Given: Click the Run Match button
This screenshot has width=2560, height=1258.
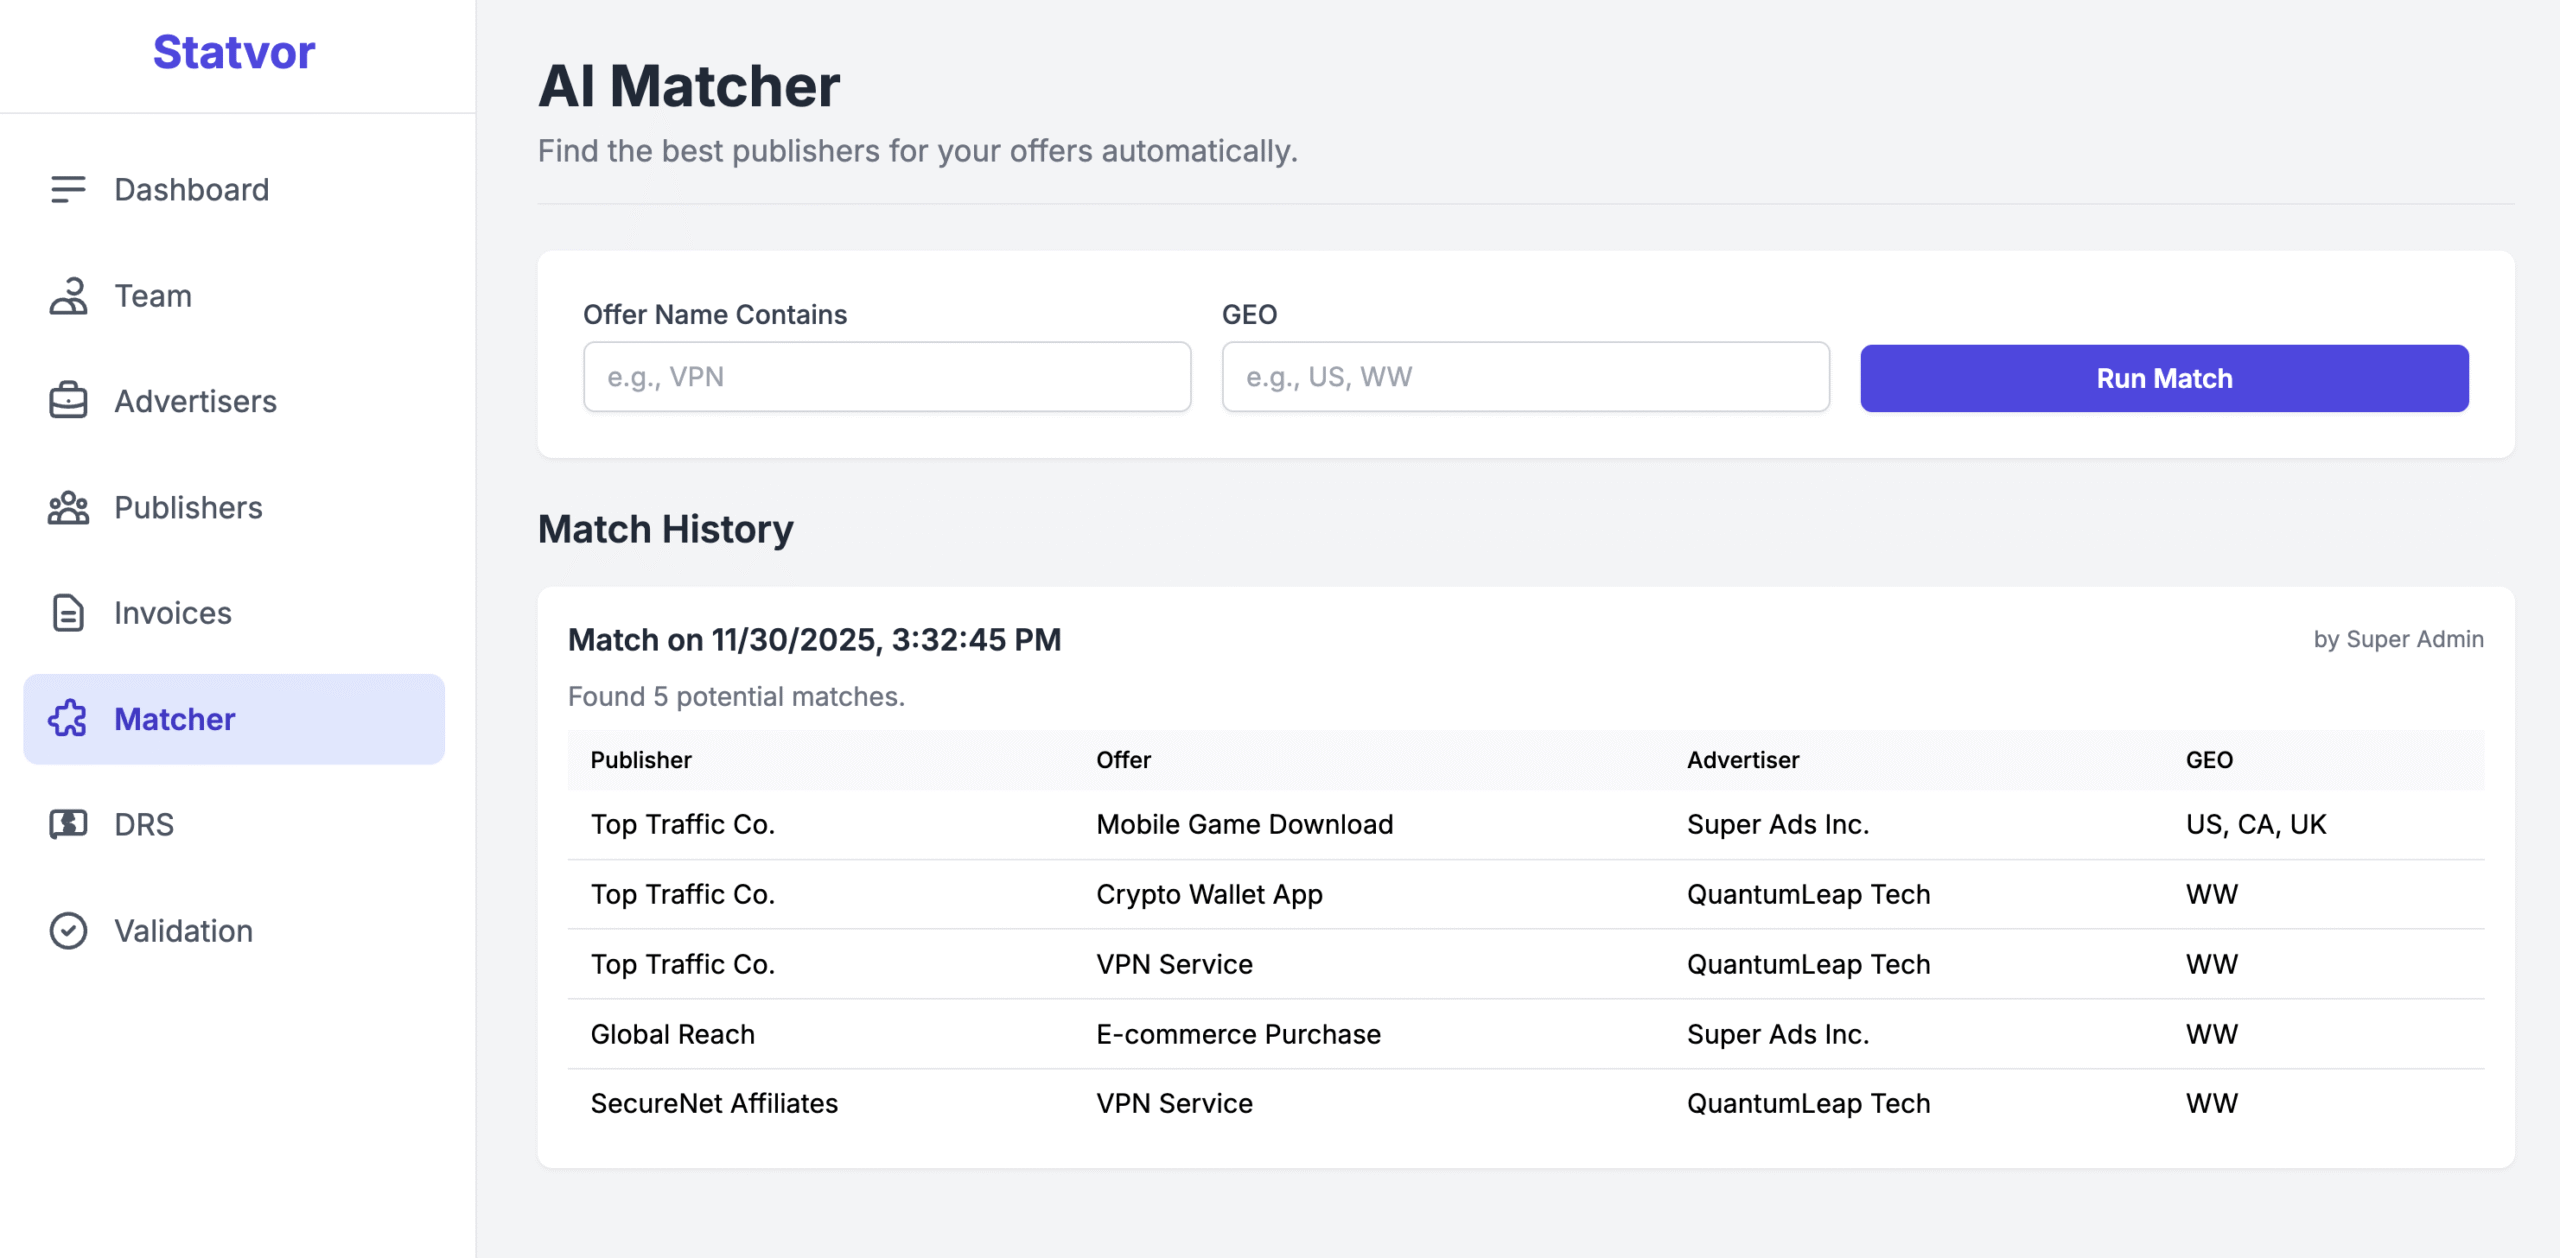Looking at the screenshot, I should [2163, 378].
